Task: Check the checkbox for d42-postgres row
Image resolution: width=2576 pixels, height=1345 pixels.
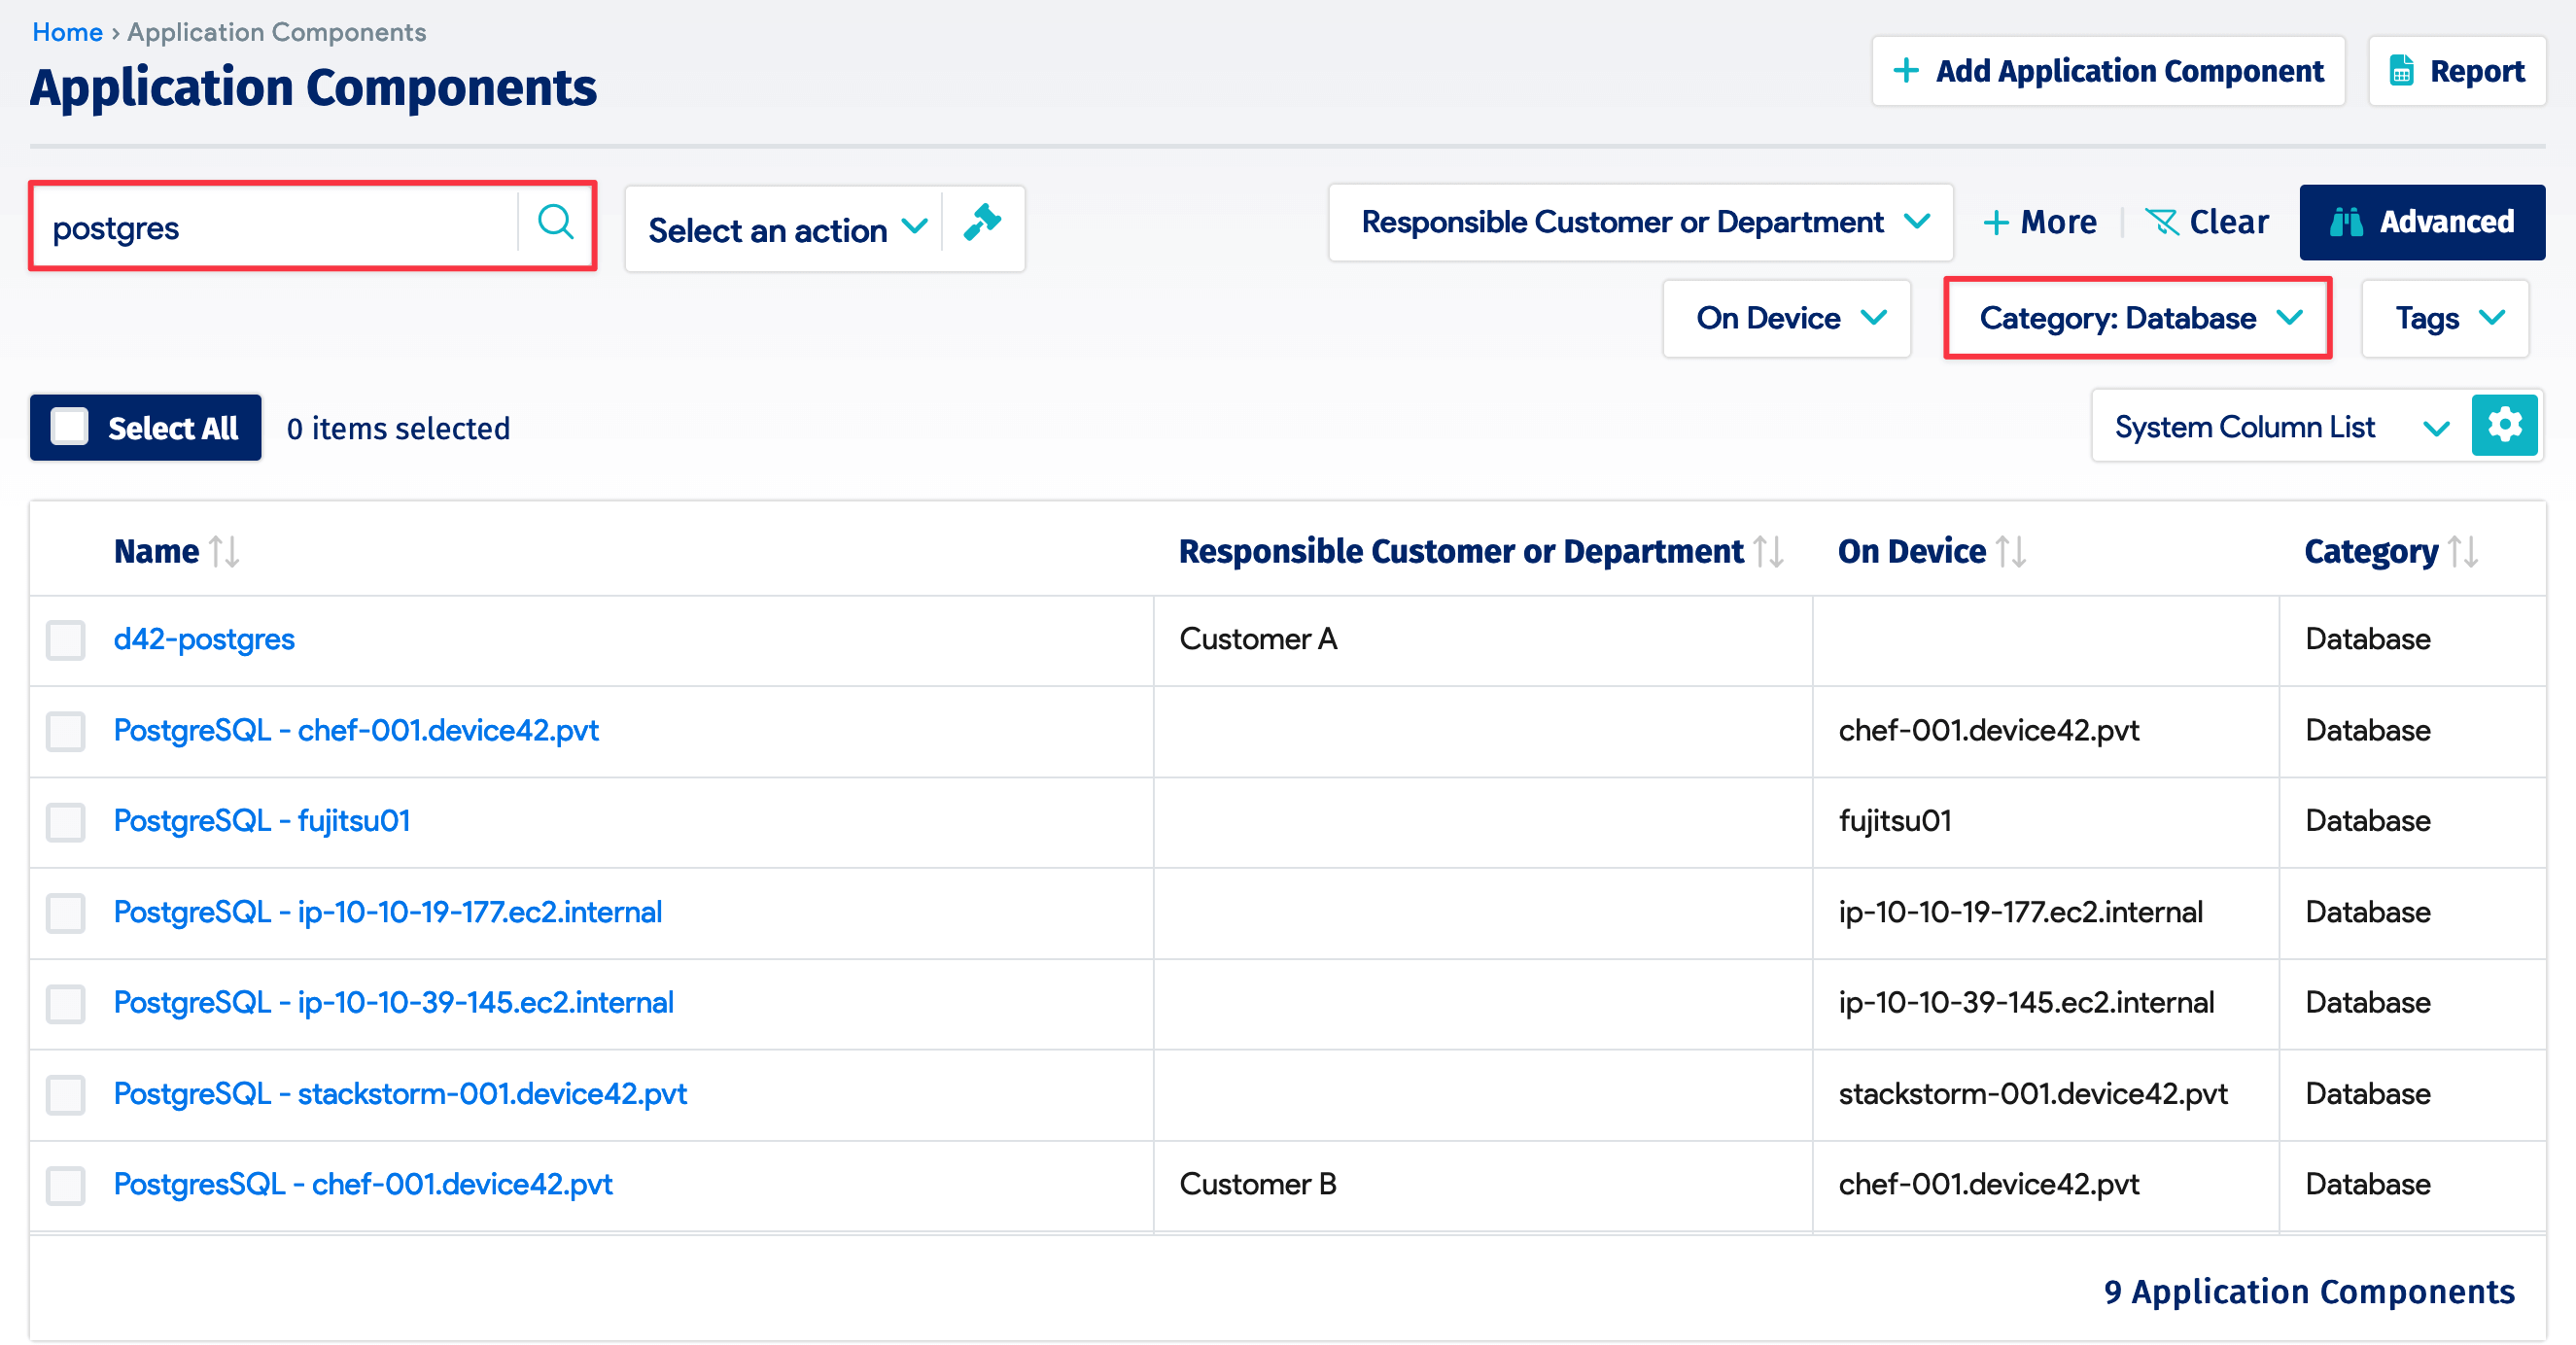Action: click(x=65, y=640)
